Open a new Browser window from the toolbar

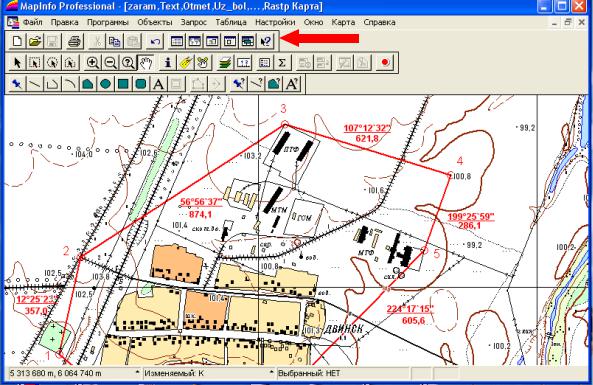[177, 41]
